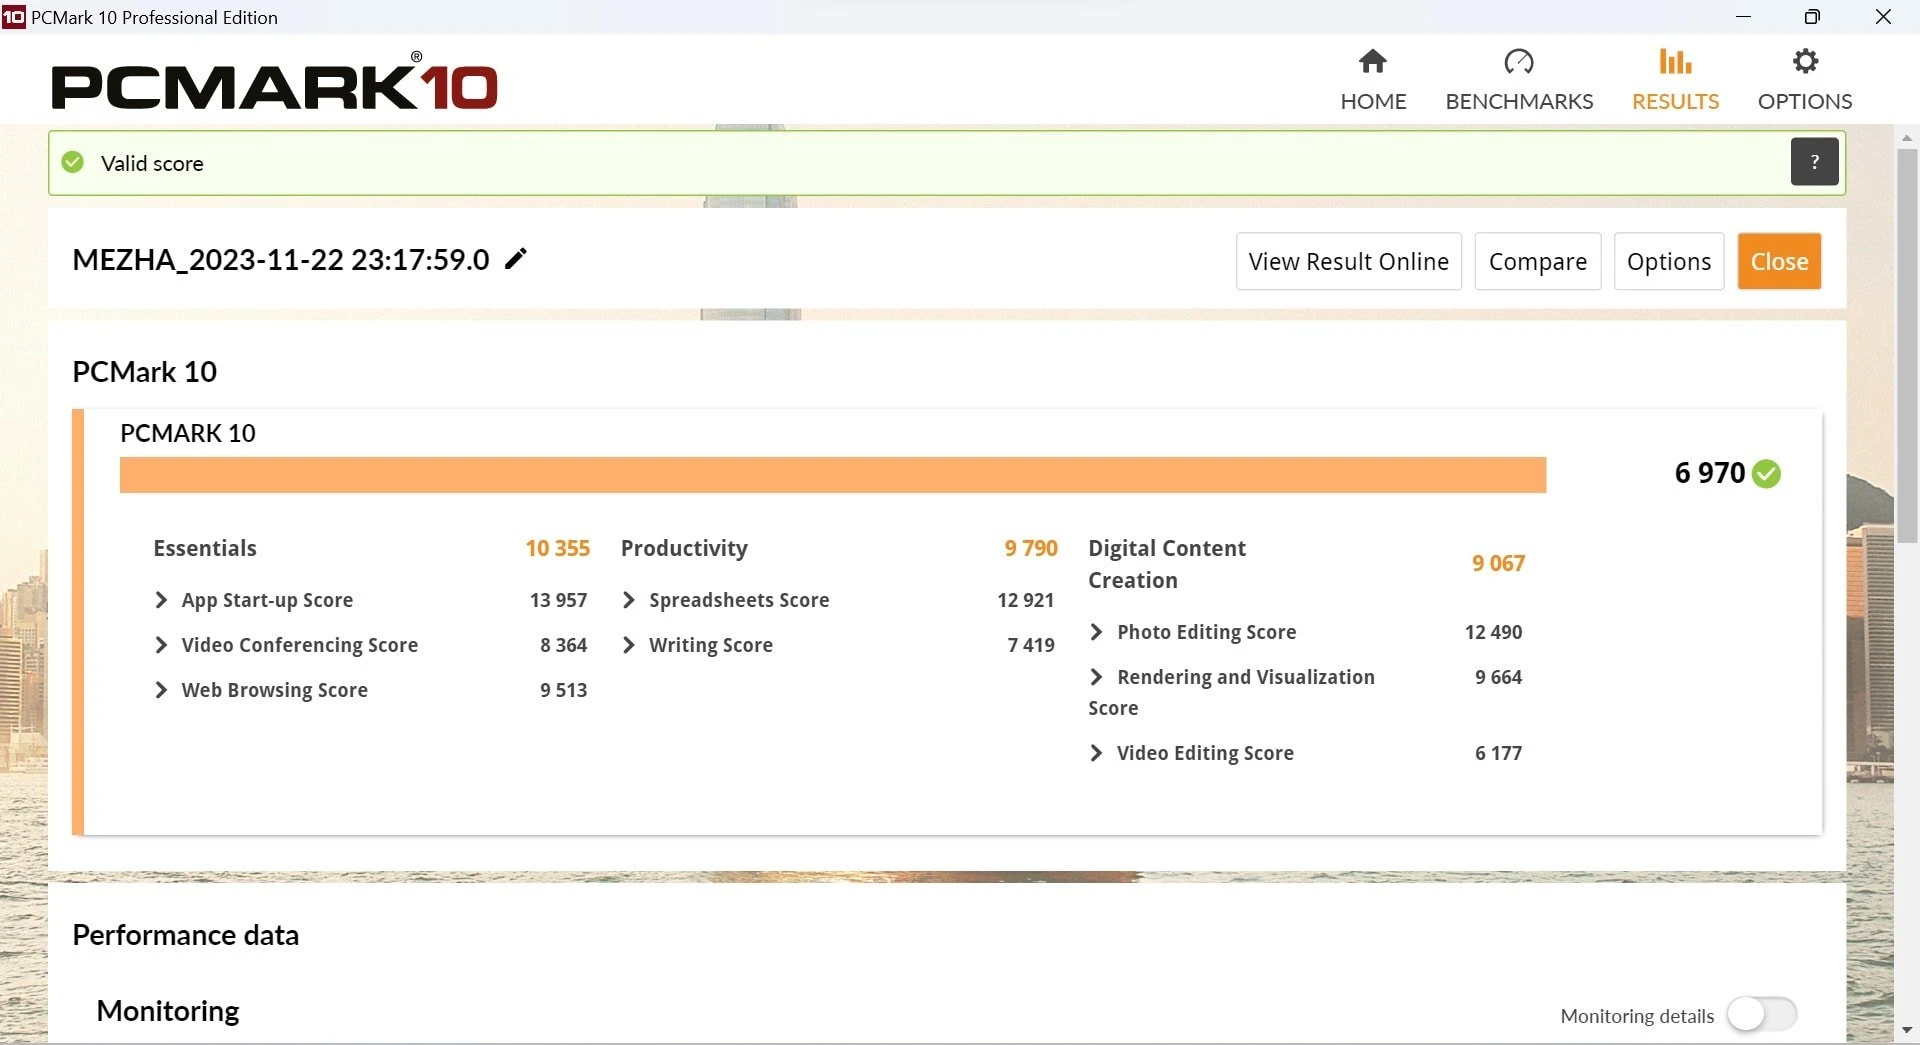Click the PCMark 10 title bar app icon
Screen dimensions: 1920x1045
pyautogui.click(x=13, y=17)
